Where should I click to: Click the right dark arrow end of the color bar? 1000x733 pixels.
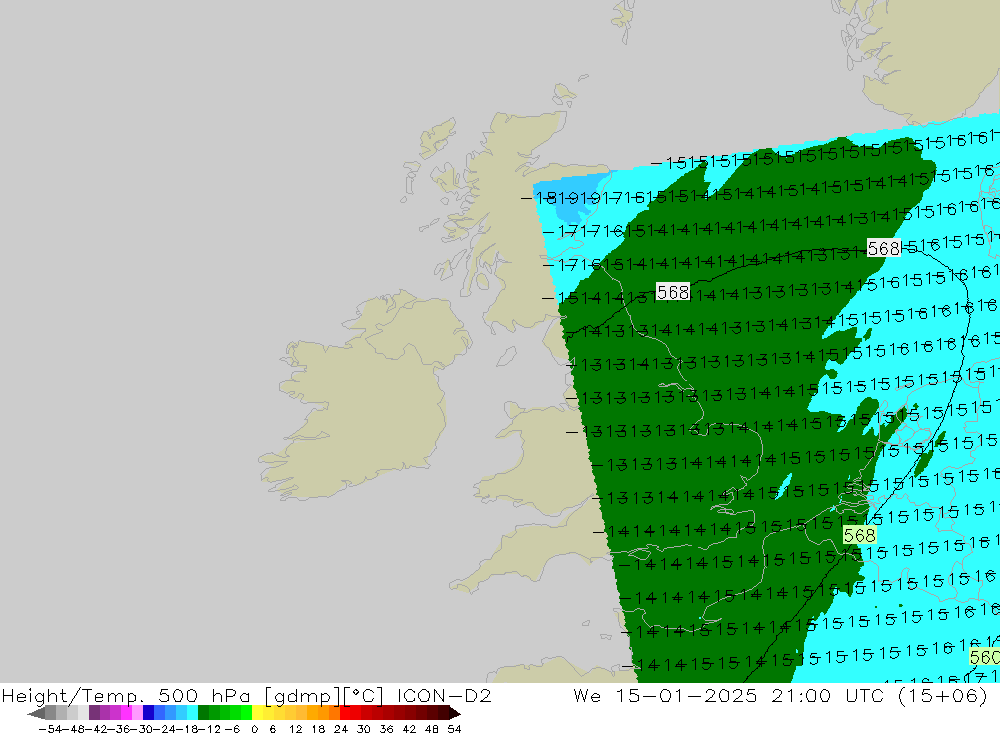click(455, 713)
